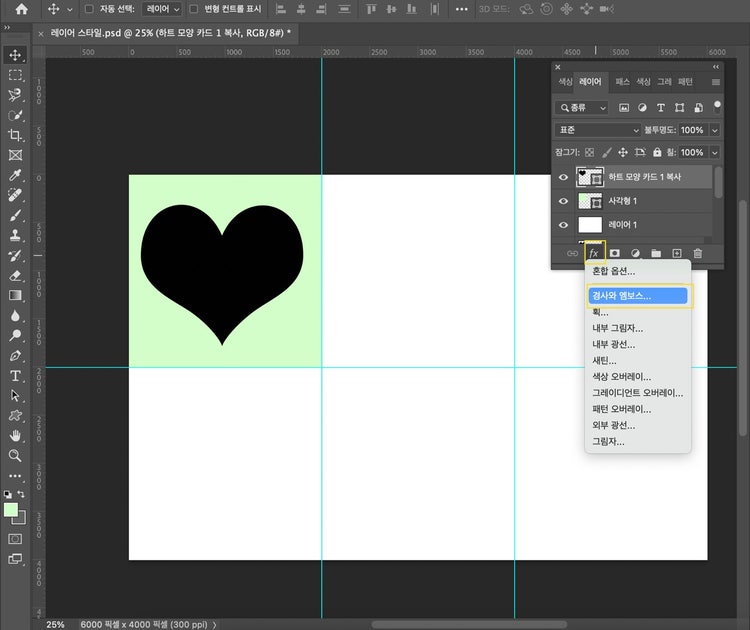The height and width of the screenshot is (630, 750).
Task: Click the Home icon in options bar
Action: [x=21, y=8]
